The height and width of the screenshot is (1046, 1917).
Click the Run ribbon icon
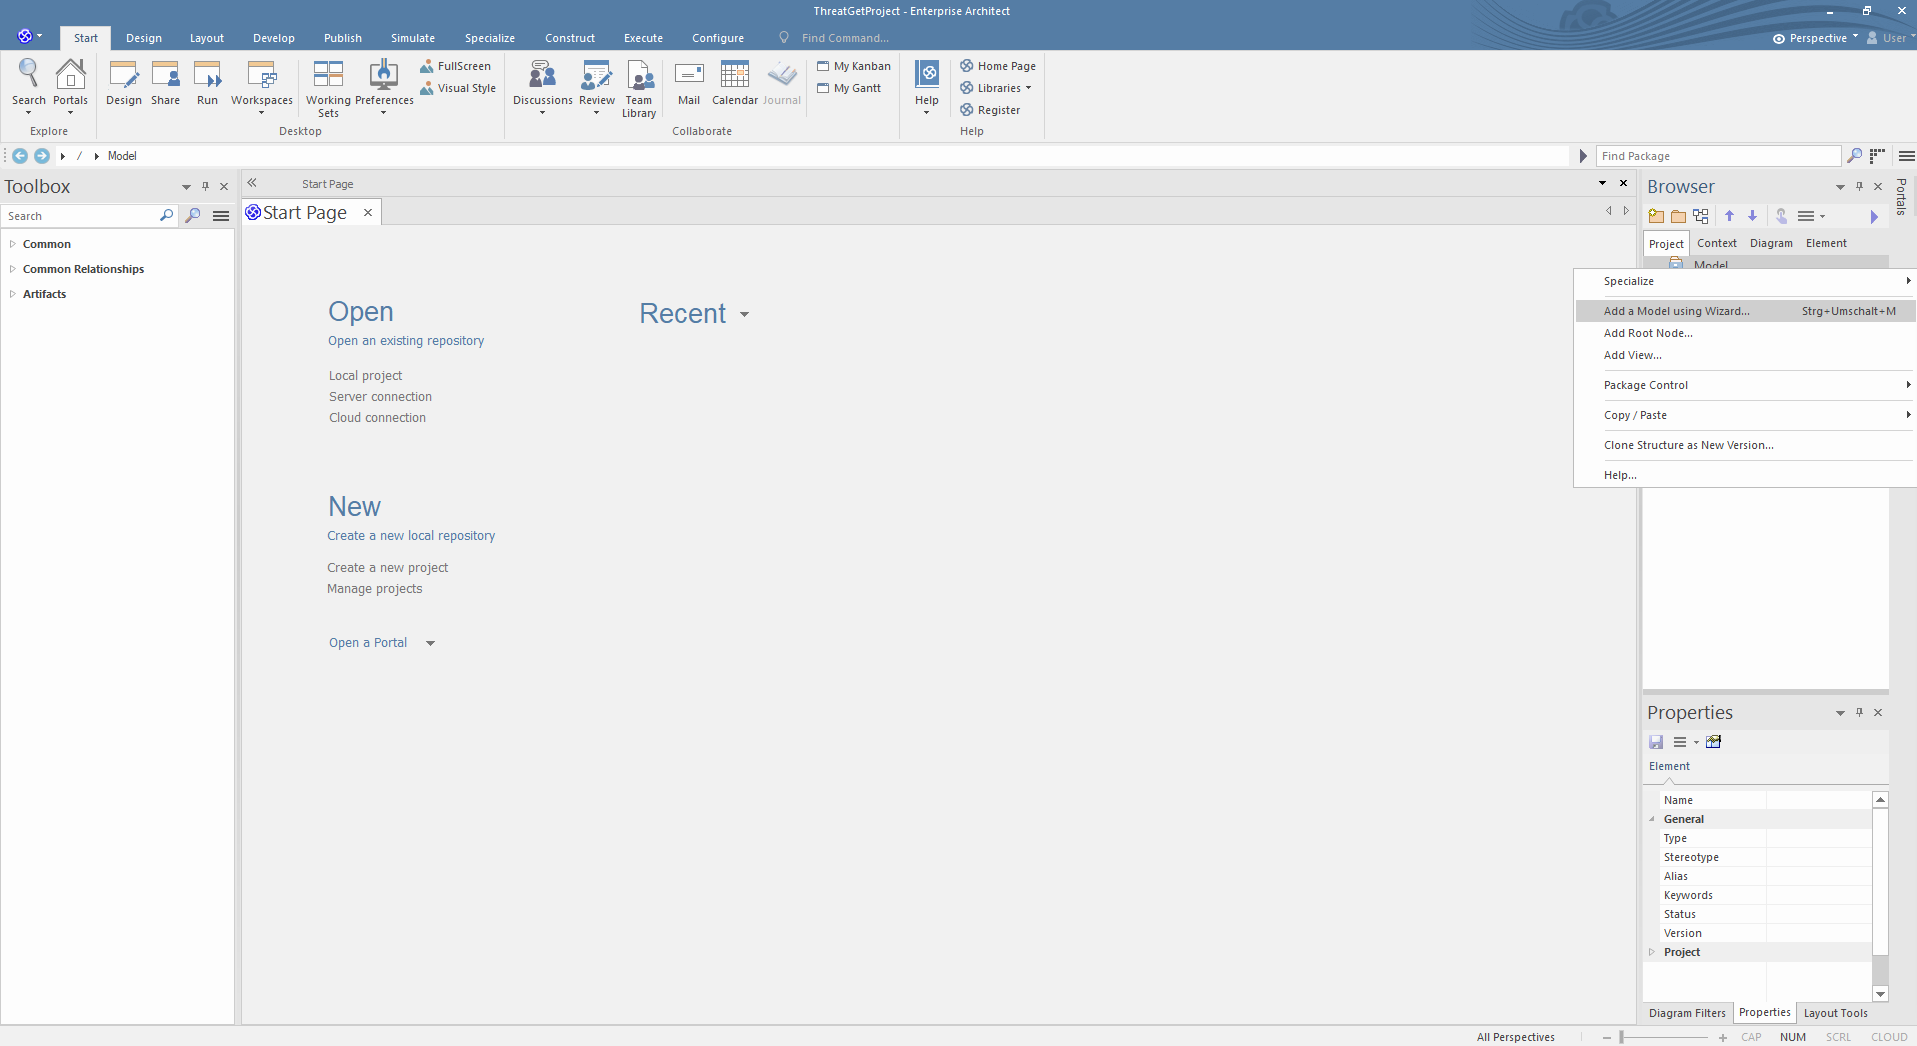(x=207, y=75)
